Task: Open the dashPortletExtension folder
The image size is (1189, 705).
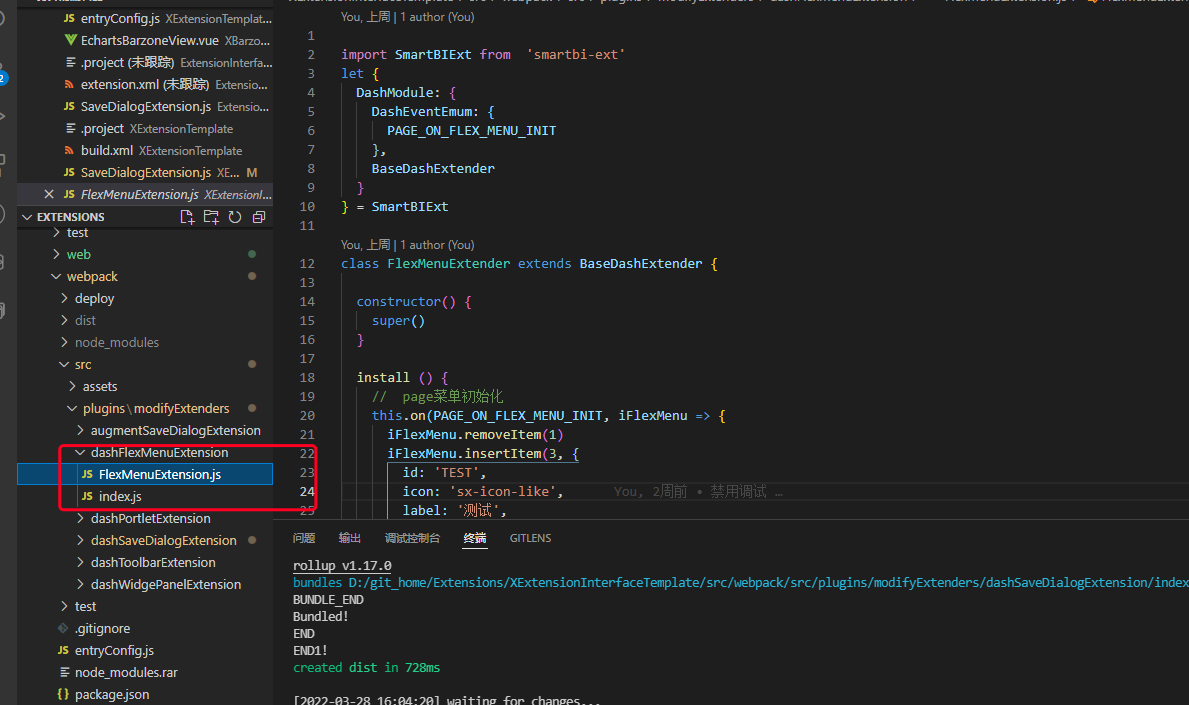Action: point(150,518)
